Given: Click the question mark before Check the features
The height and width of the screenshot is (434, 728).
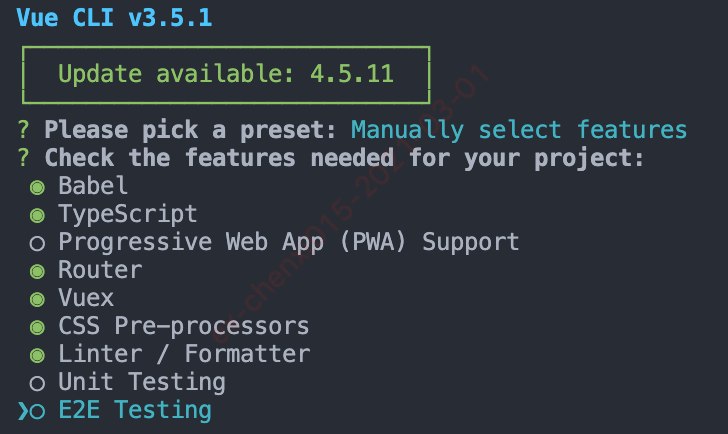Looking at the screenshot, I should [23, 158].
